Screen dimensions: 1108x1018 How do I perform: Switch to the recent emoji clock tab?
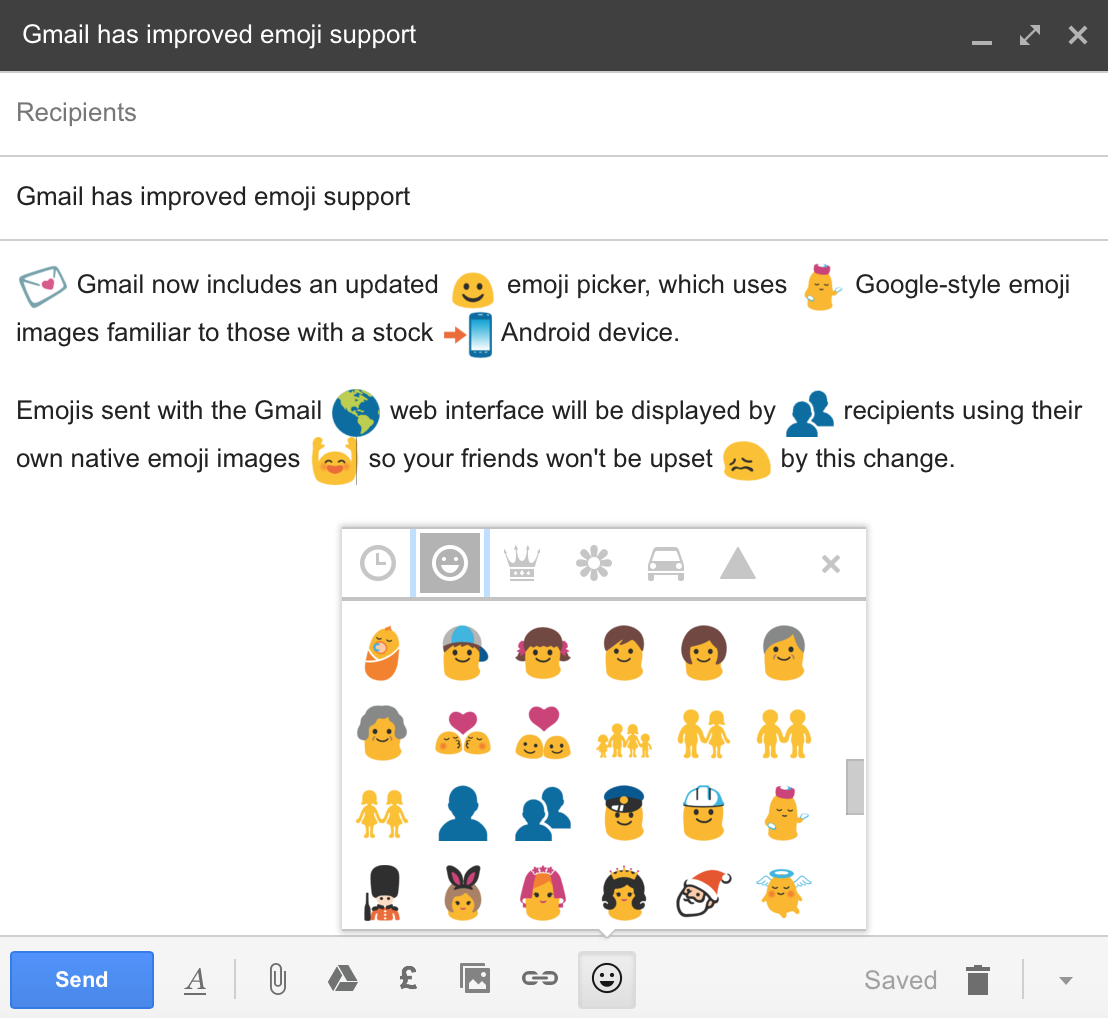click(x=378, y=564)
